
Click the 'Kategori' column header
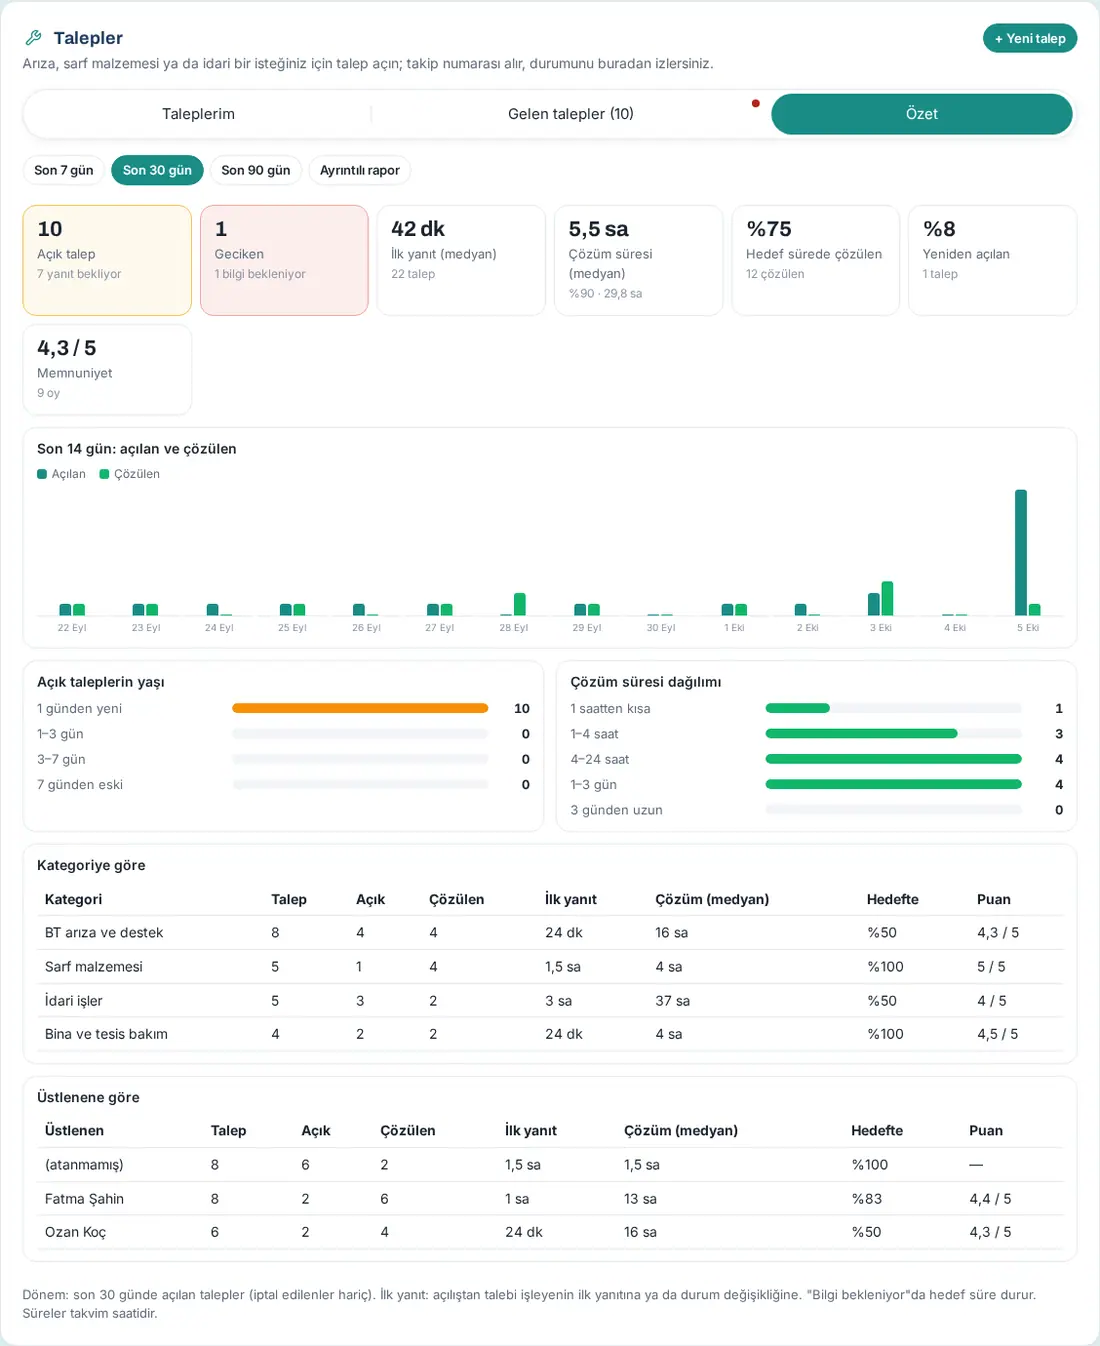coord(73,899)
